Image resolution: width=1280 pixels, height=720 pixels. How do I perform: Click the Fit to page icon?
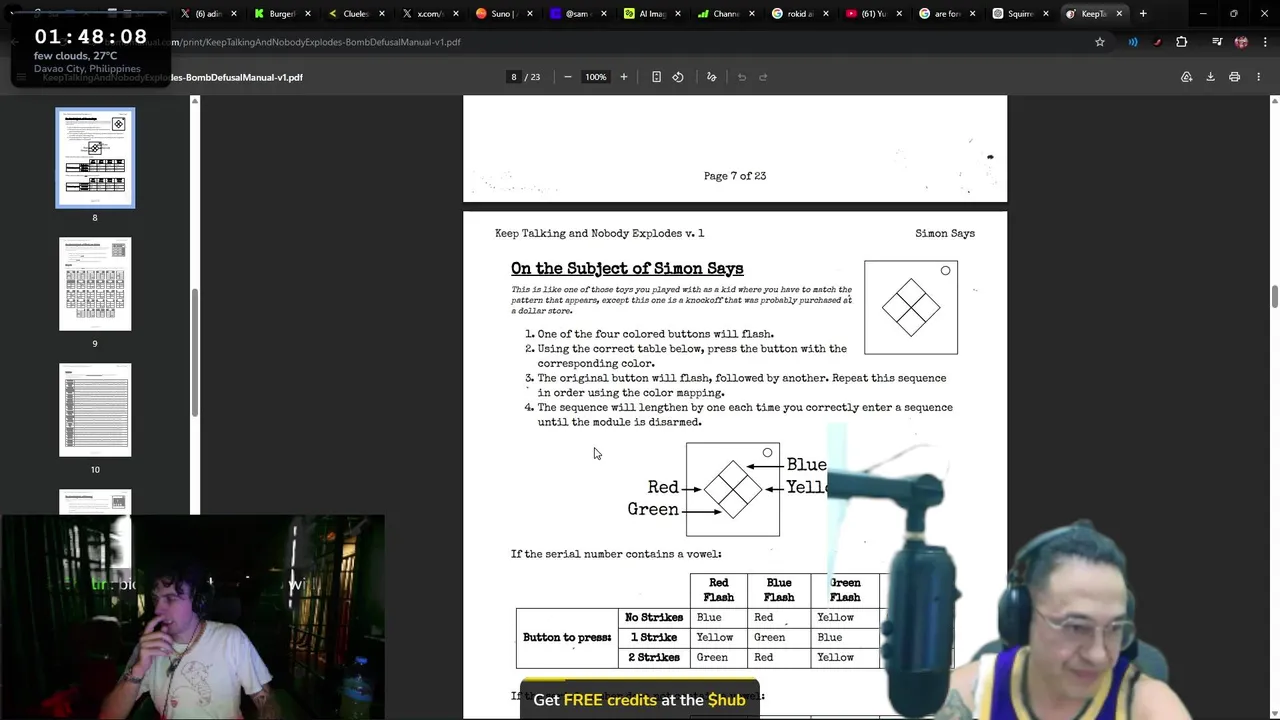tap(656, 77)
